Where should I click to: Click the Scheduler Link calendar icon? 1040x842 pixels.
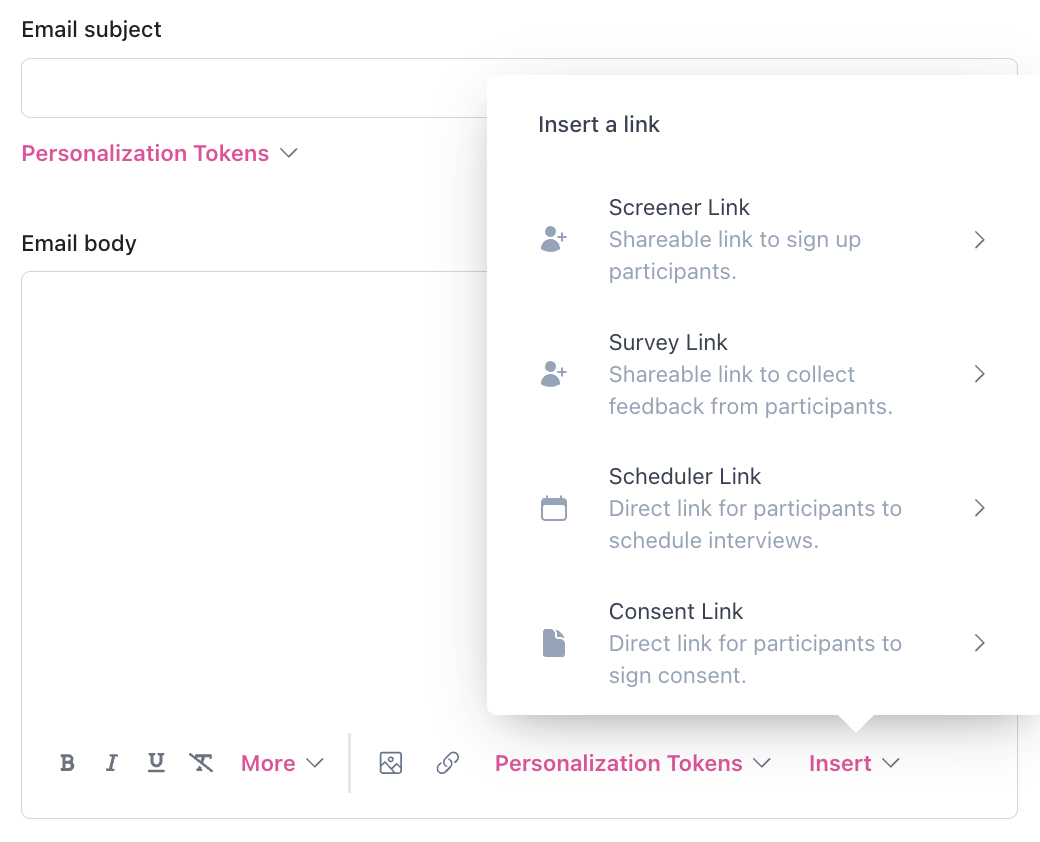click(553, 508)
